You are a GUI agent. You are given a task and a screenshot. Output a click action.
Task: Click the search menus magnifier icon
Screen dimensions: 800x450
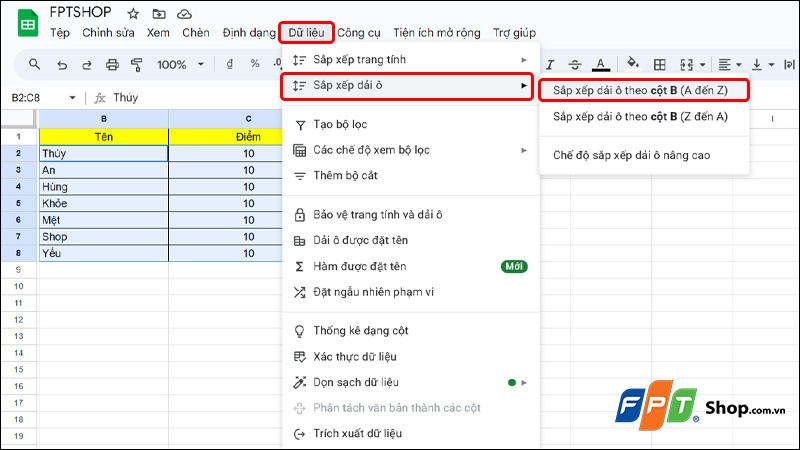[x=34, y=64]
